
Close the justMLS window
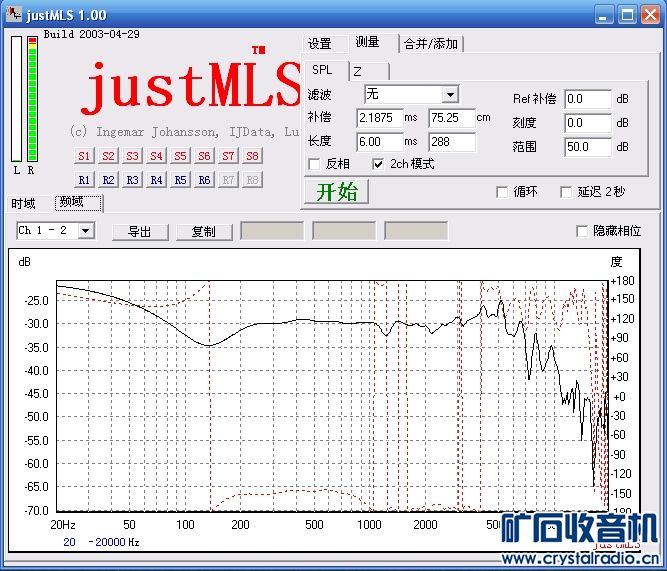point(650,15)
